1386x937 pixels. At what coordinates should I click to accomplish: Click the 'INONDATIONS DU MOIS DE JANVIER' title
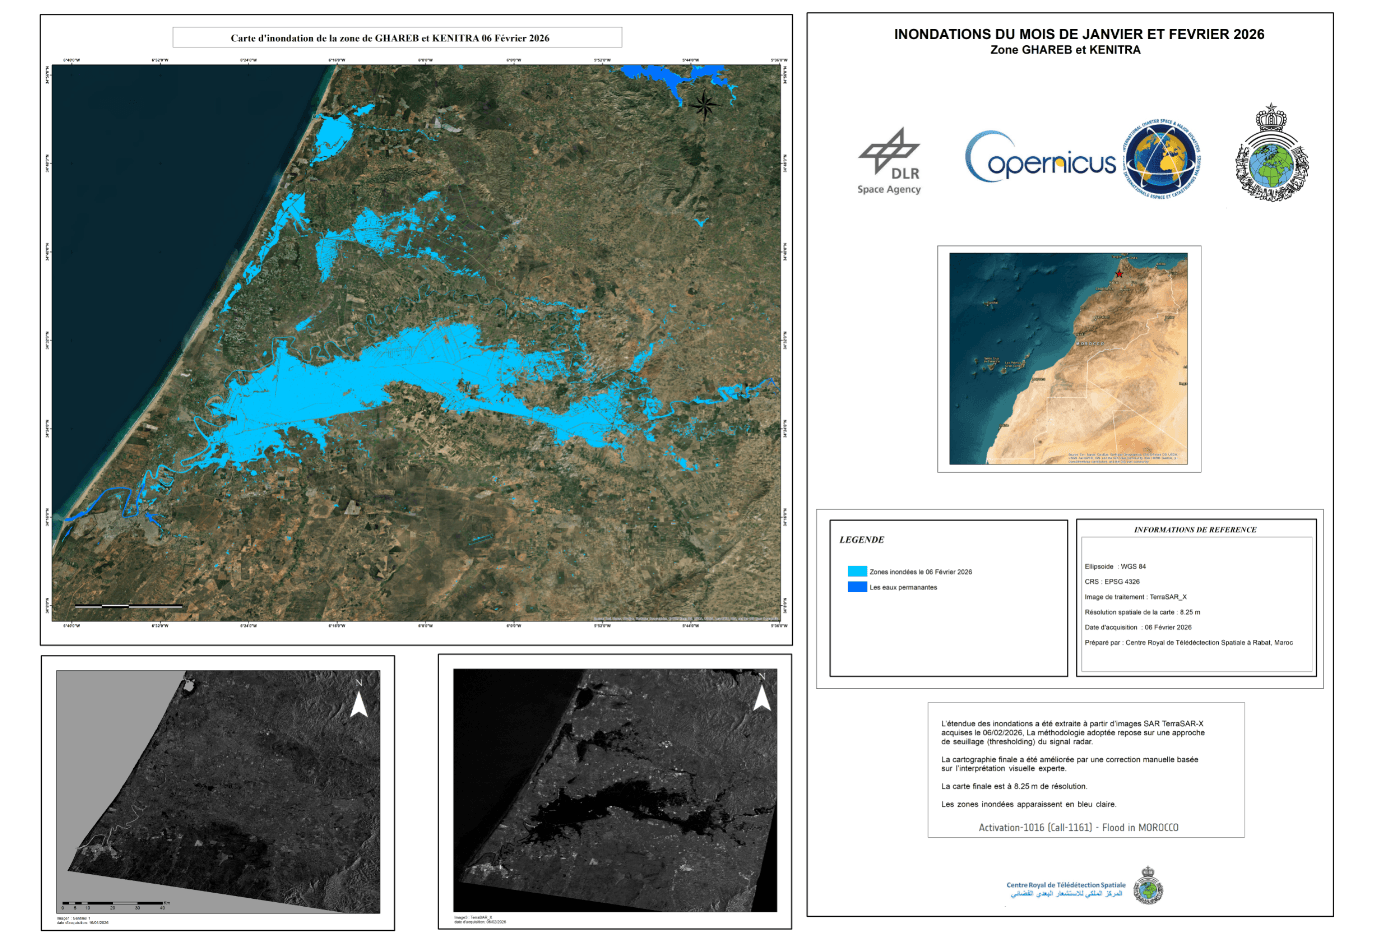(1078, 34)
